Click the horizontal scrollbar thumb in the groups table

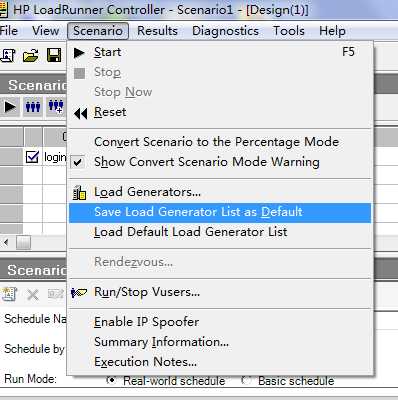[x=23, y=243]
